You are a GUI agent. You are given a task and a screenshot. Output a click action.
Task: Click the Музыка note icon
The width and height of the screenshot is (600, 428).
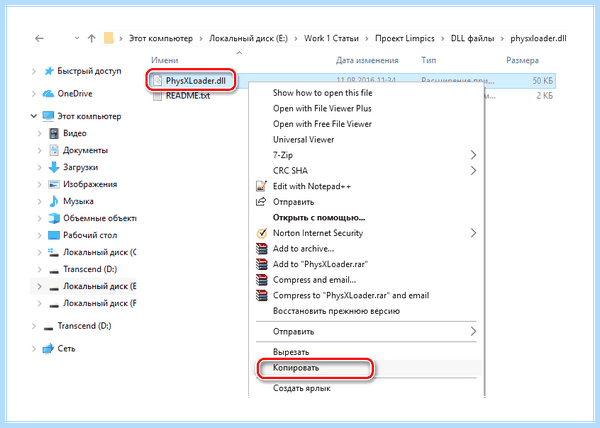(54, 201)
